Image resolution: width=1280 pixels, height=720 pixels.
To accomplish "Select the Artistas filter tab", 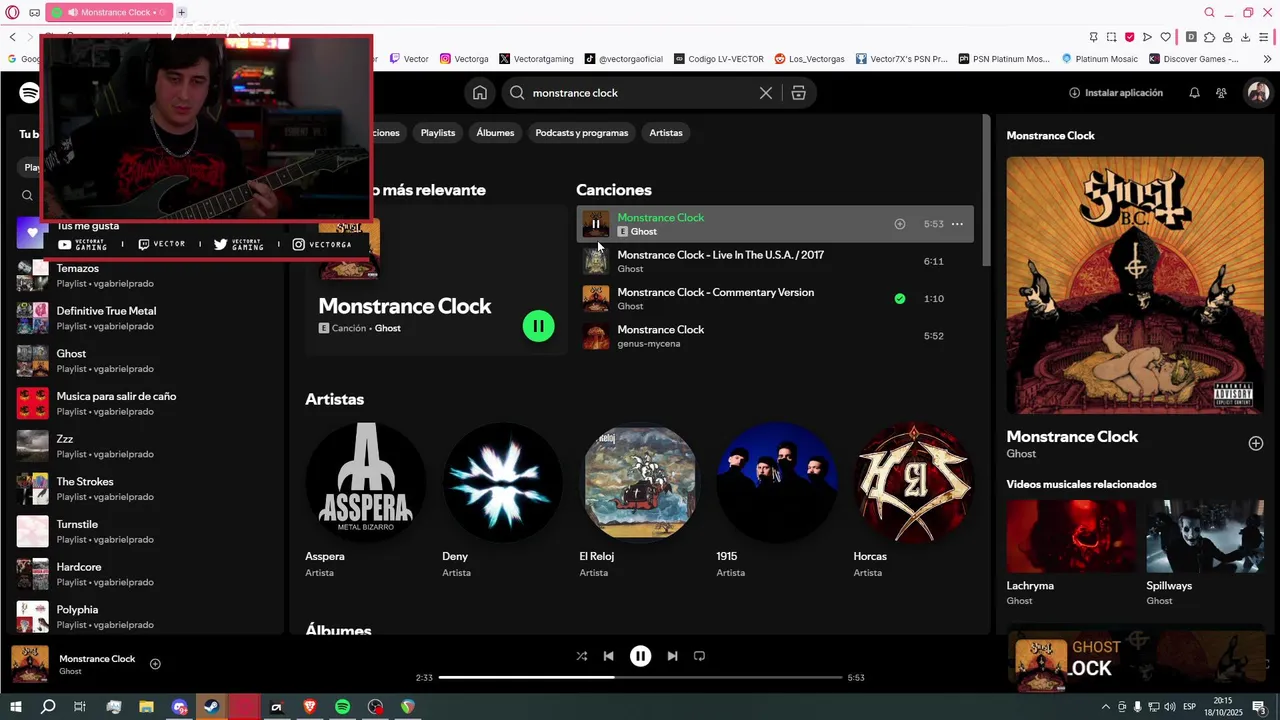I will coord(666,133).
